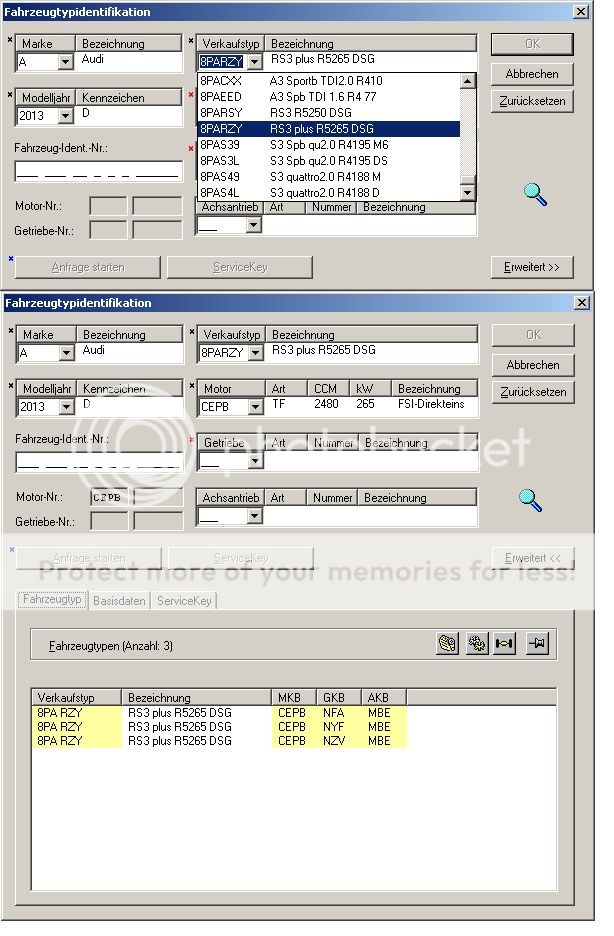Close the dialog showing the Erweitert << button
Viewport: 614px width, 936px height.
click(x=581, y=303)
